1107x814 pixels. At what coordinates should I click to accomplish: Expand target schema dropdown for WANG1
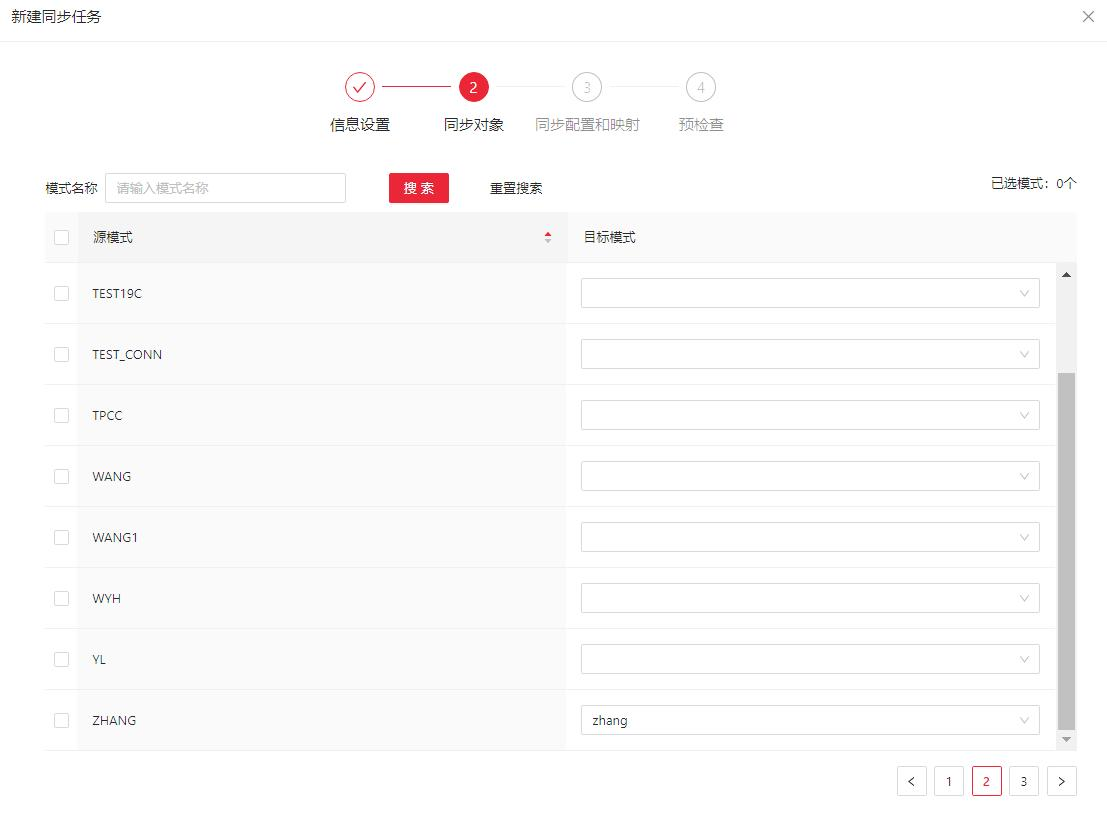pyautogui.click(x=810, y=537)
